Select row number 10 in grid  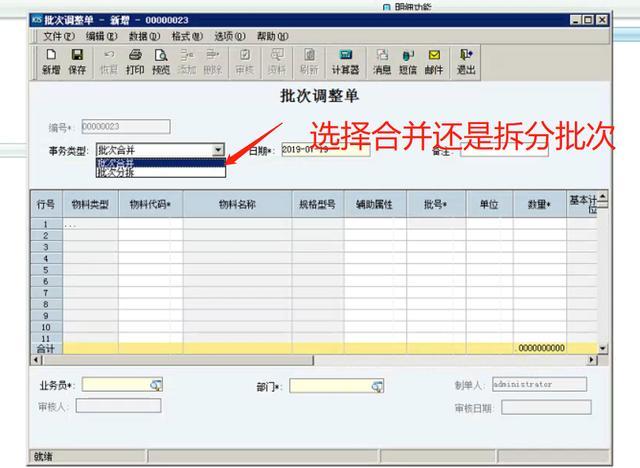[47, 327]
